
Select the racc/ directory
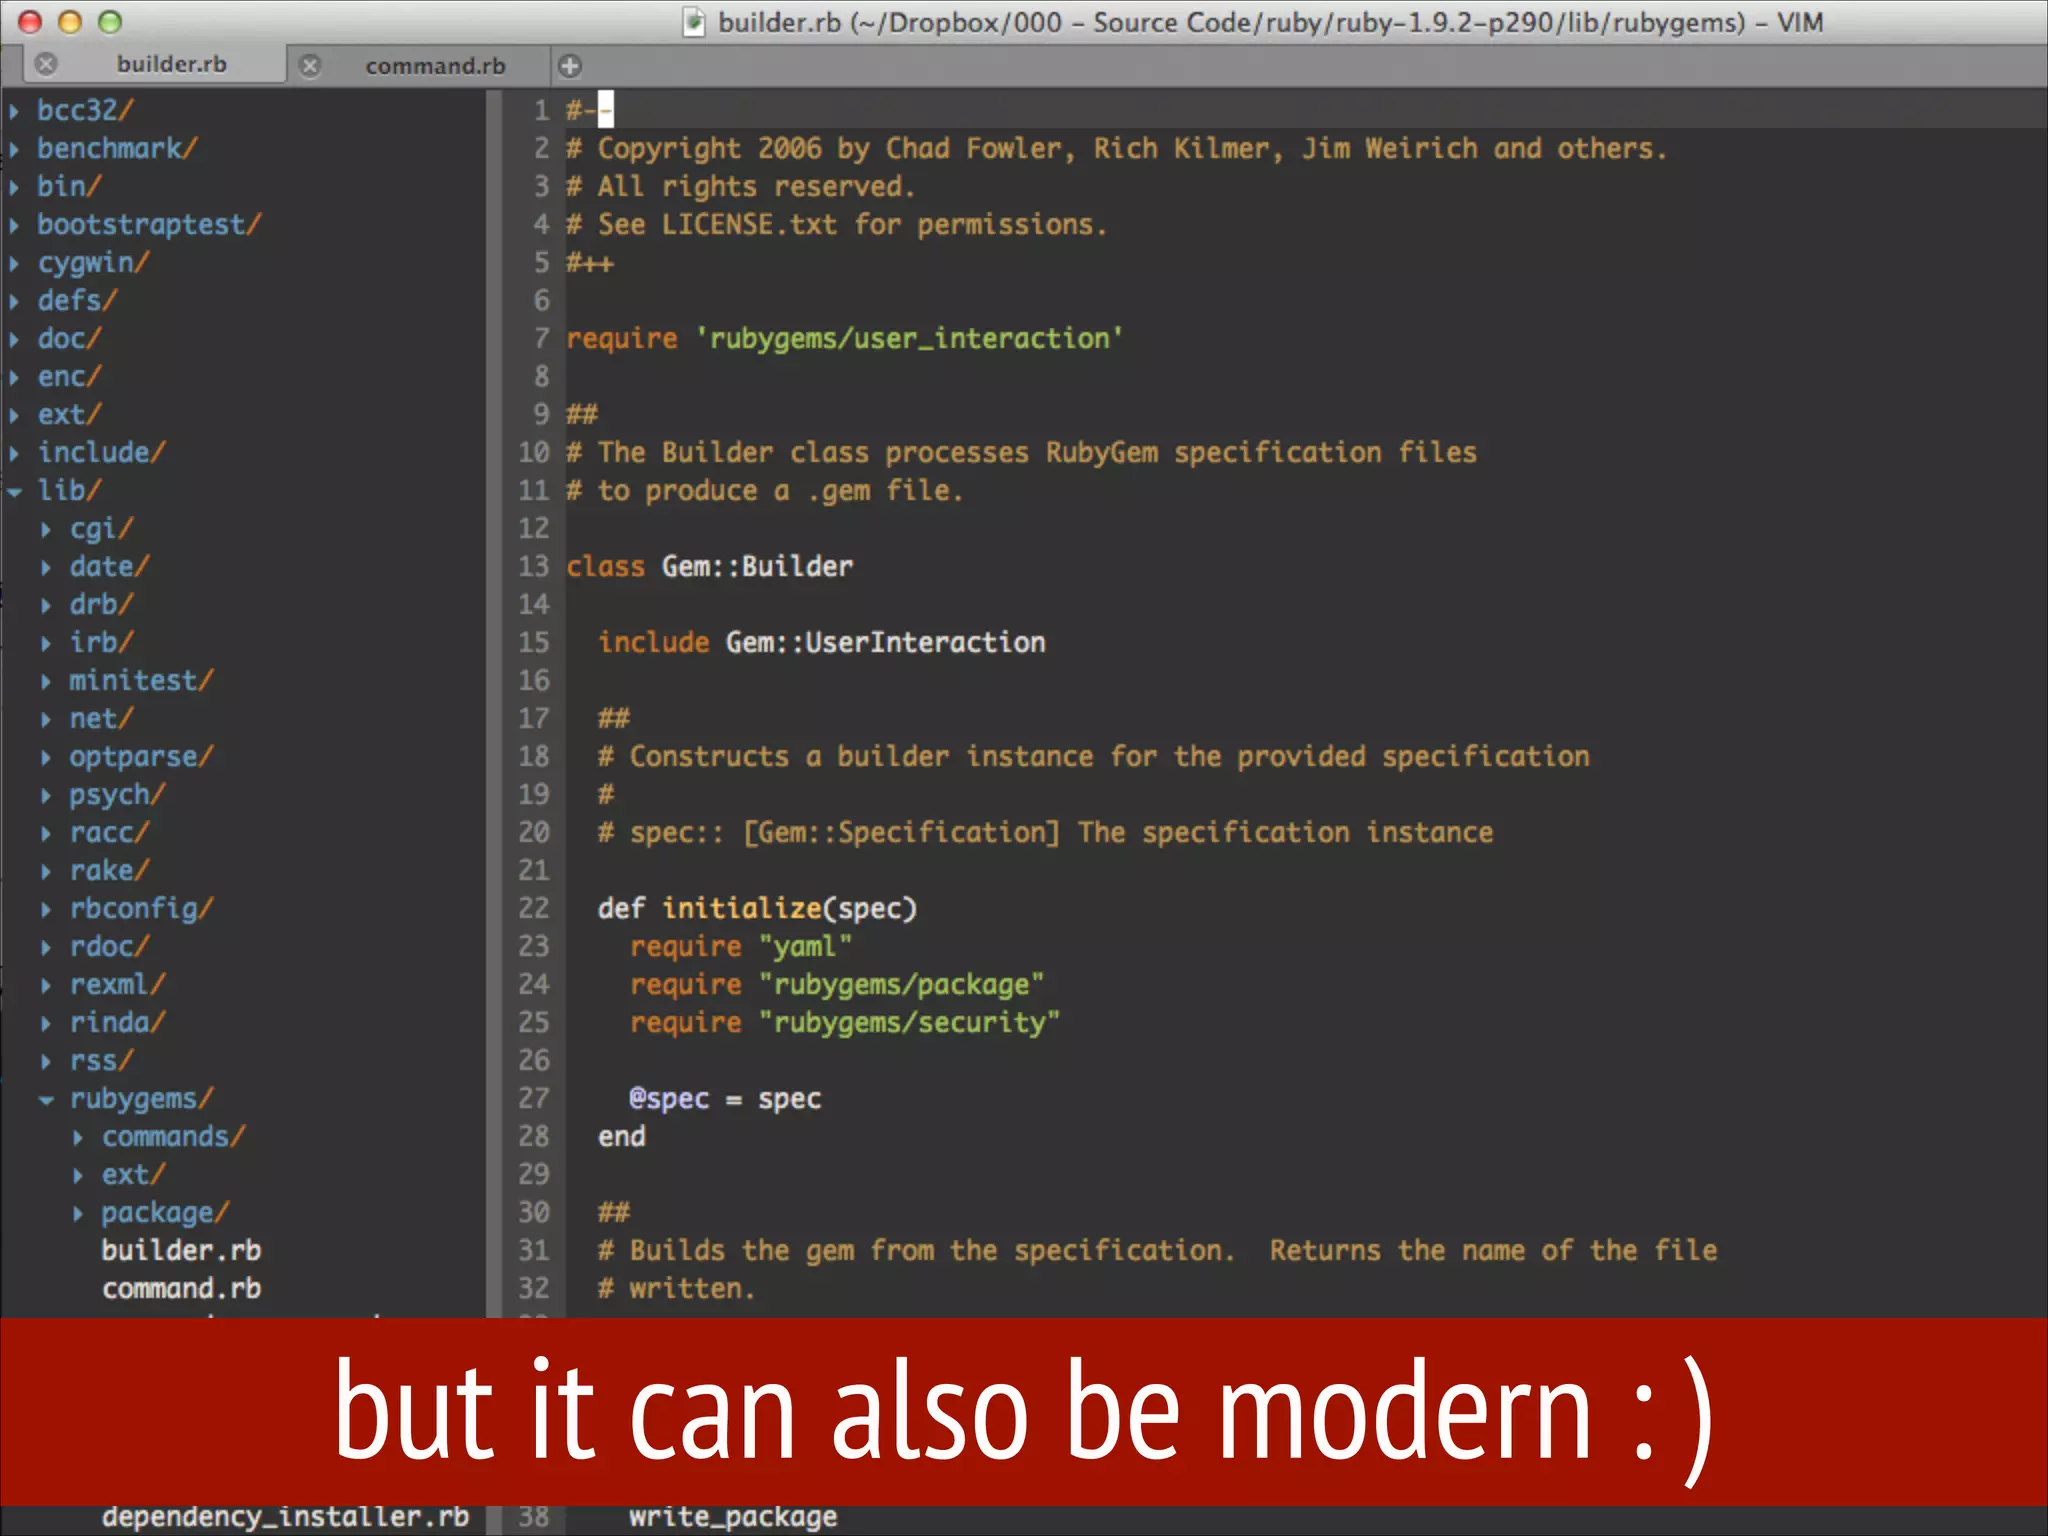click(109, 832)
